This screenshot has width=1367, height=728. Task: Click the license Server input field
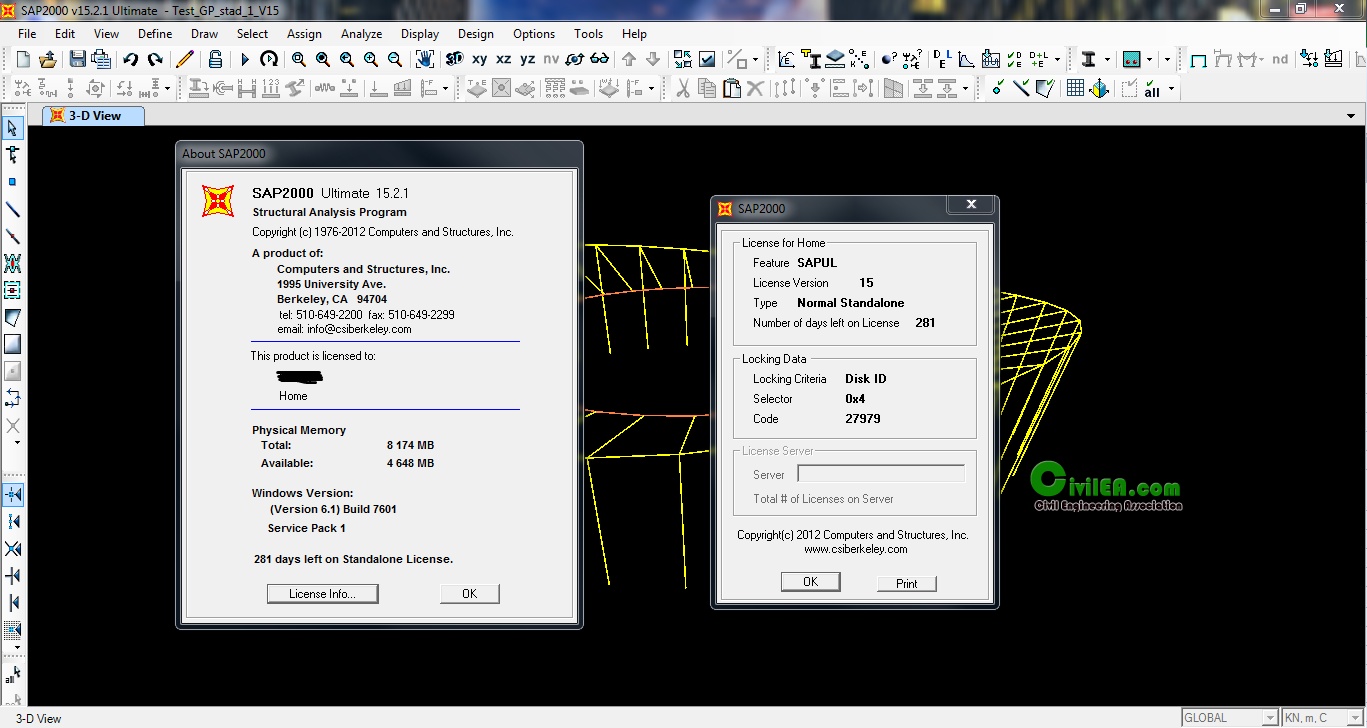coord(881,474)
